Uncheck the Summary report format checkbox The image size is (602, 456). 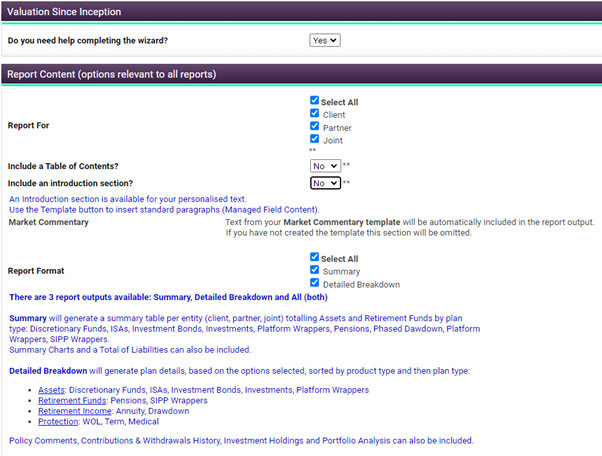tap(315, 270)
